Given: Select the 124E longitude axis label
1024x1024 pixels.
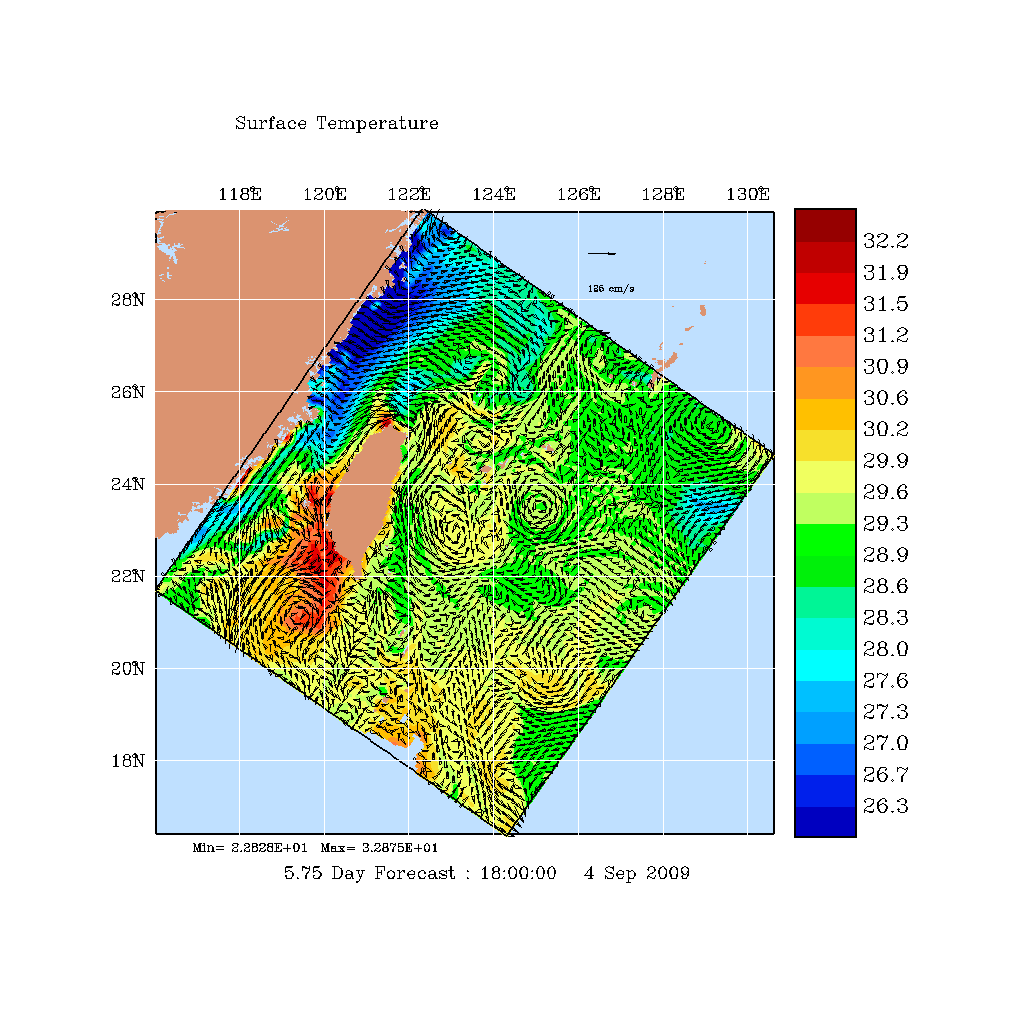Looking at the screenshot, I should [x=493, y=195].
